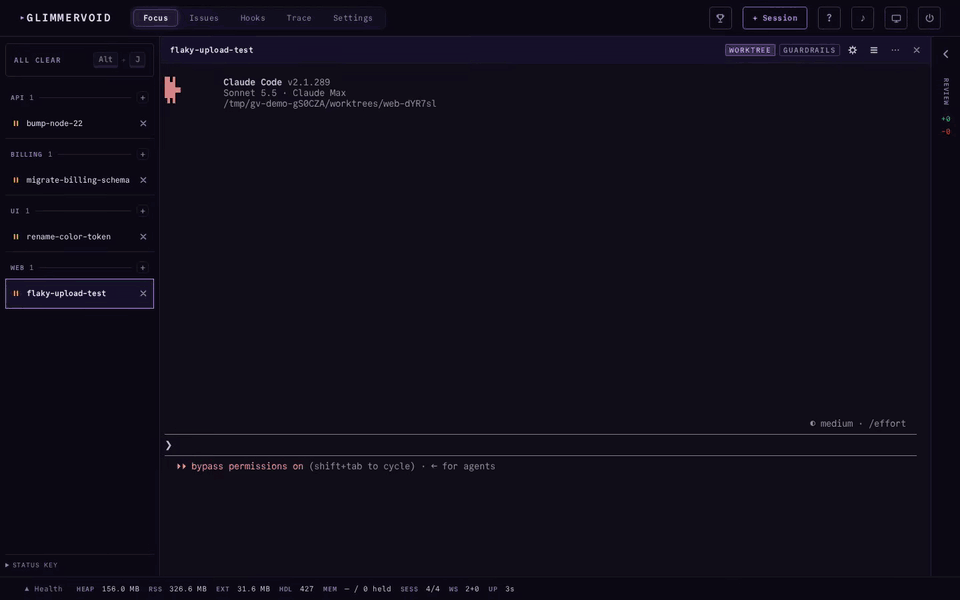Expand the Status Key section
The height and width of the screenshot is (600, 960).
[31, 565]
